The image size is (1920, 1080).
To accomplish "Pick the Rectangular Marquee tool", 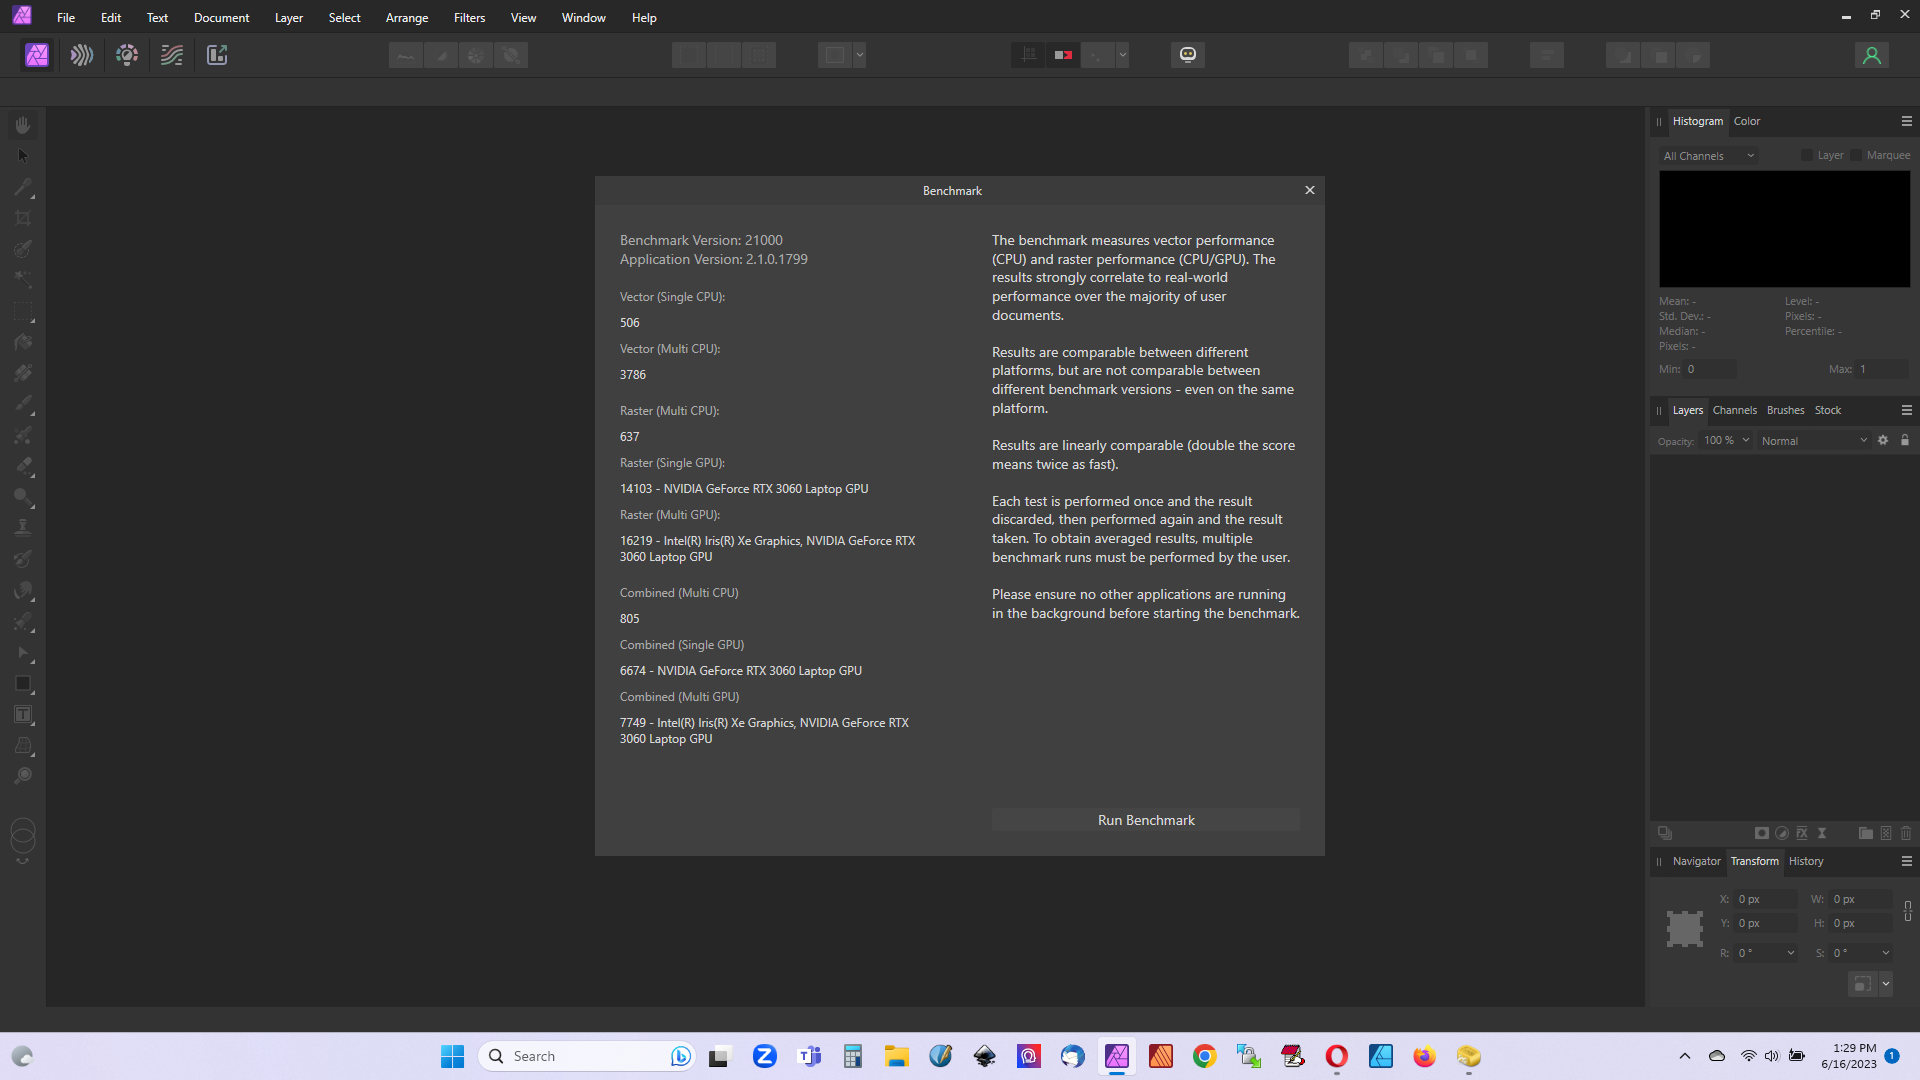I will [23, 311].
